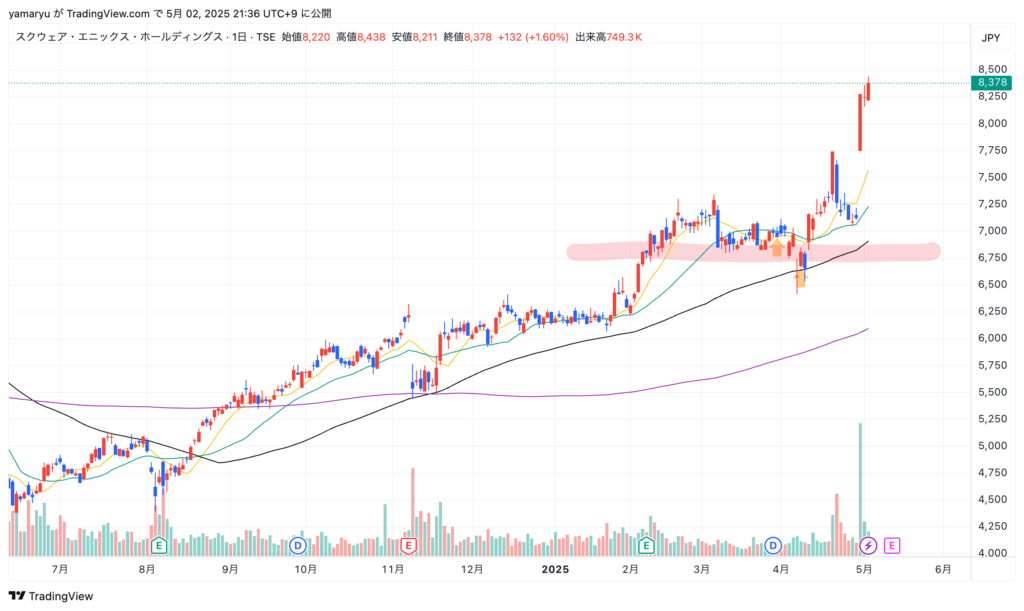Click the 7月 time axis label

59,569
